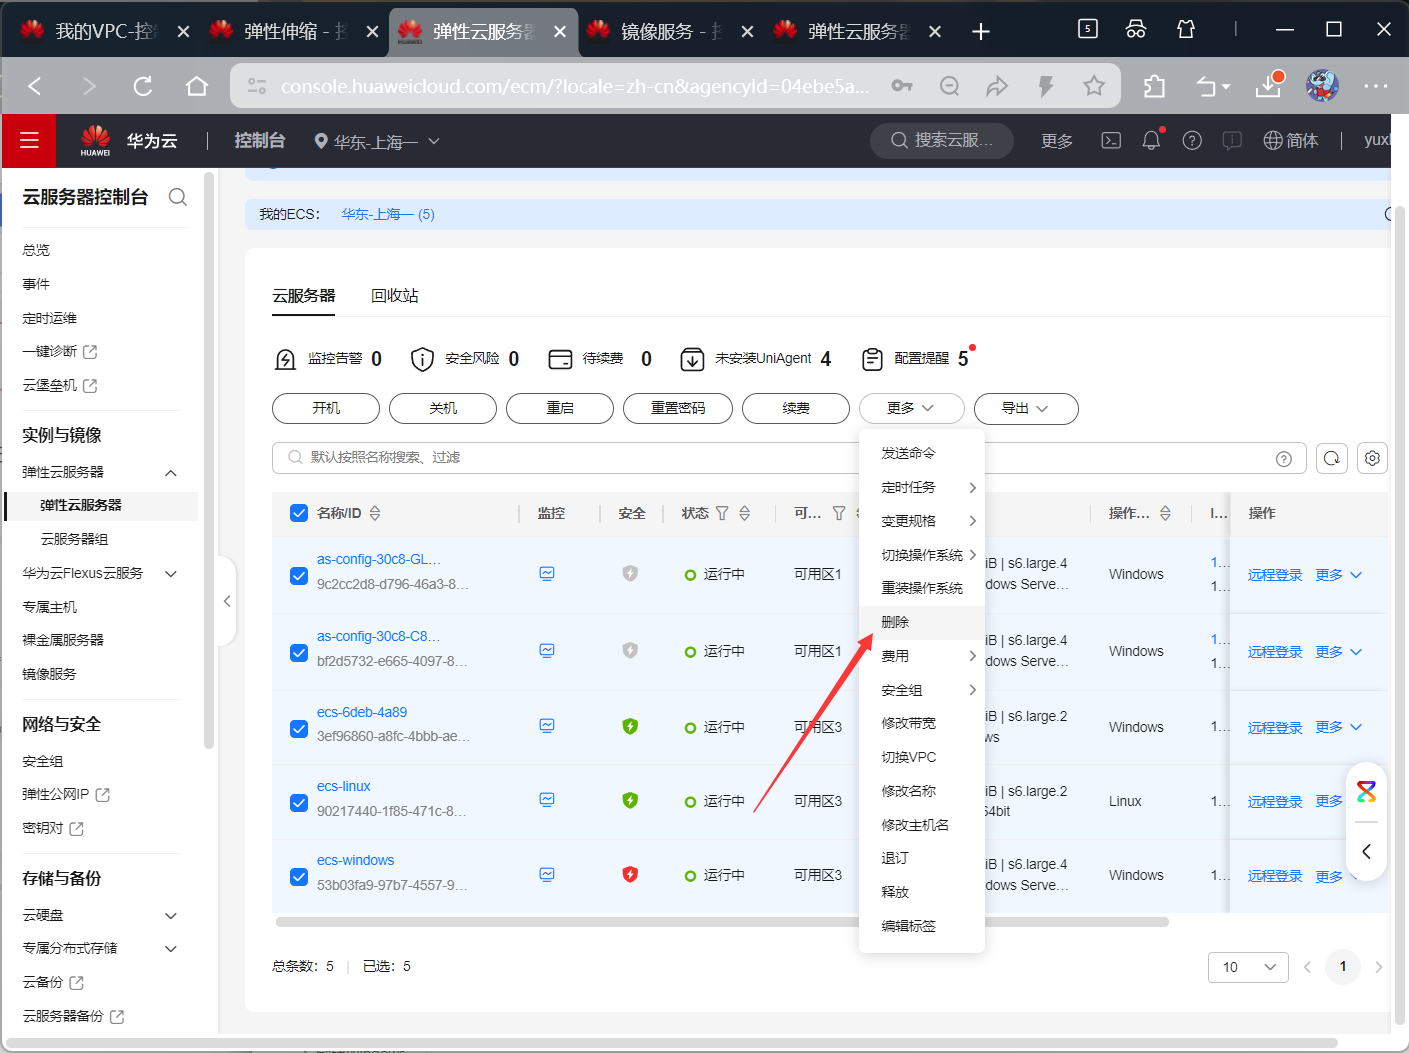1409x1053 pixels.
Task: Switch to the 镜像服务 browser tab
Action: click(670, 31)
